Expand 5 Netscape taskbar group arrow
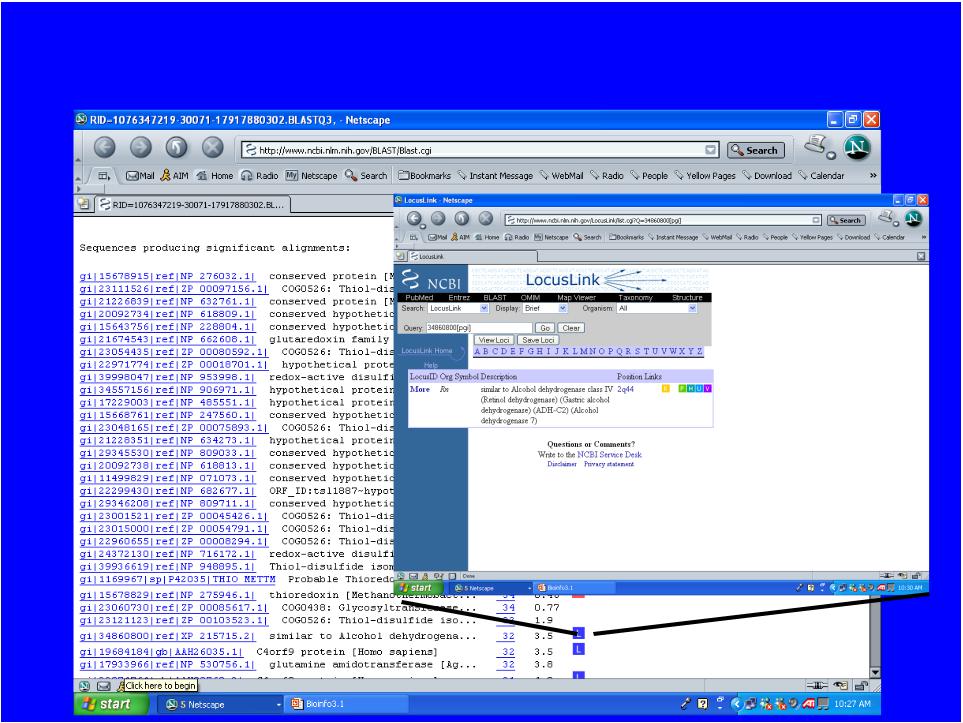This screenshot has height=723, width=963. (x=279, y=705)
